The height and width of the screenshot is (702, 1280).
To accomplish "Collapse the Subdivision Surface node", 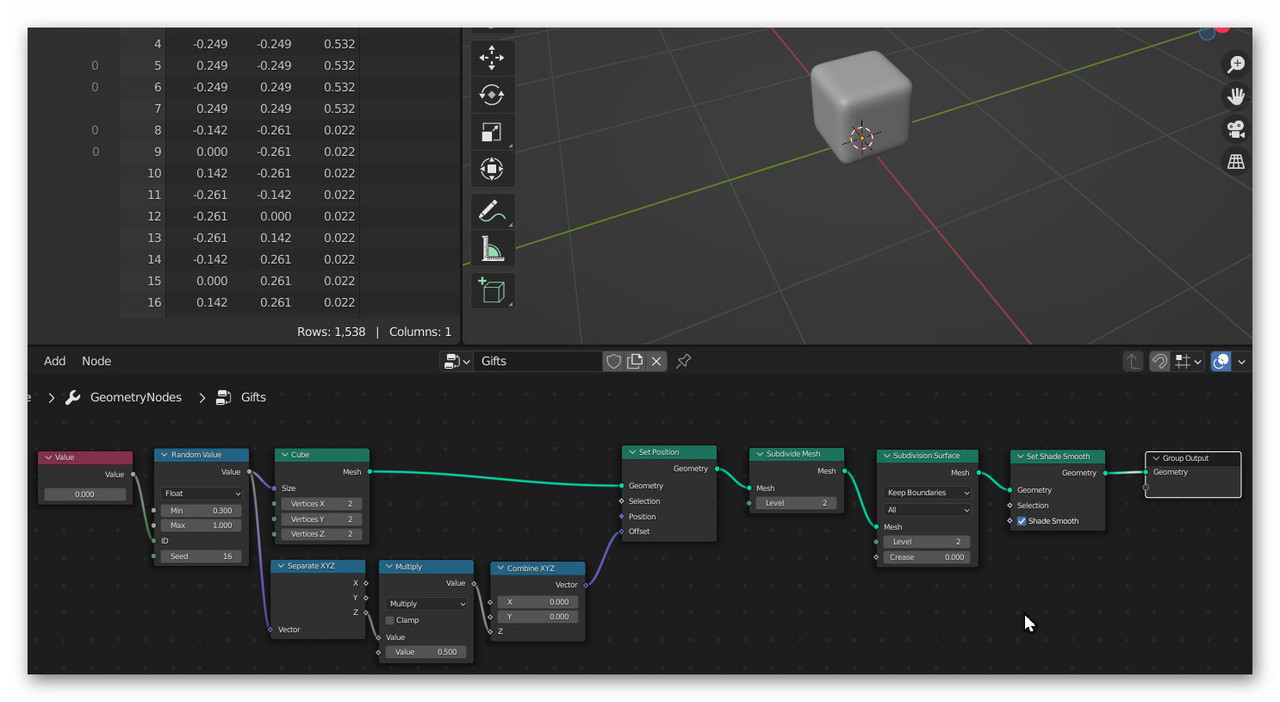I will 887,455.
